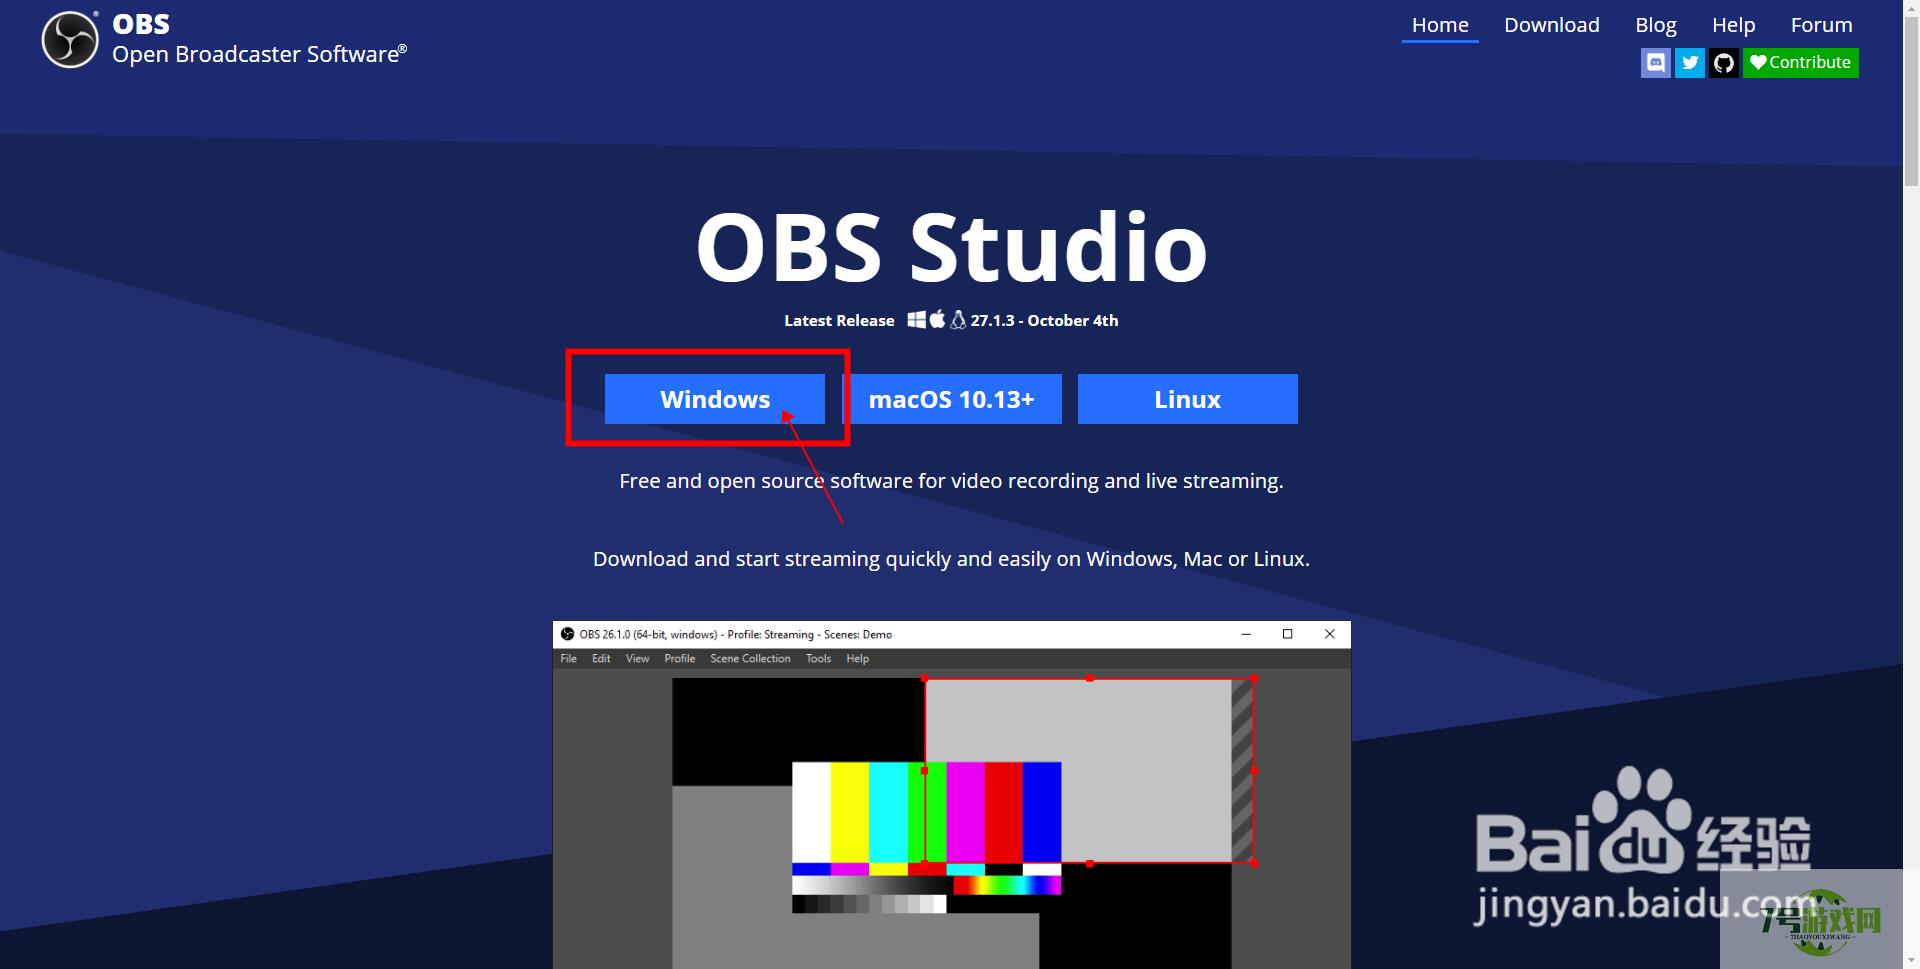This screenshot has height=969, width=1920.
Task: Go to the Home nav tab
Action: (1440, 25)
